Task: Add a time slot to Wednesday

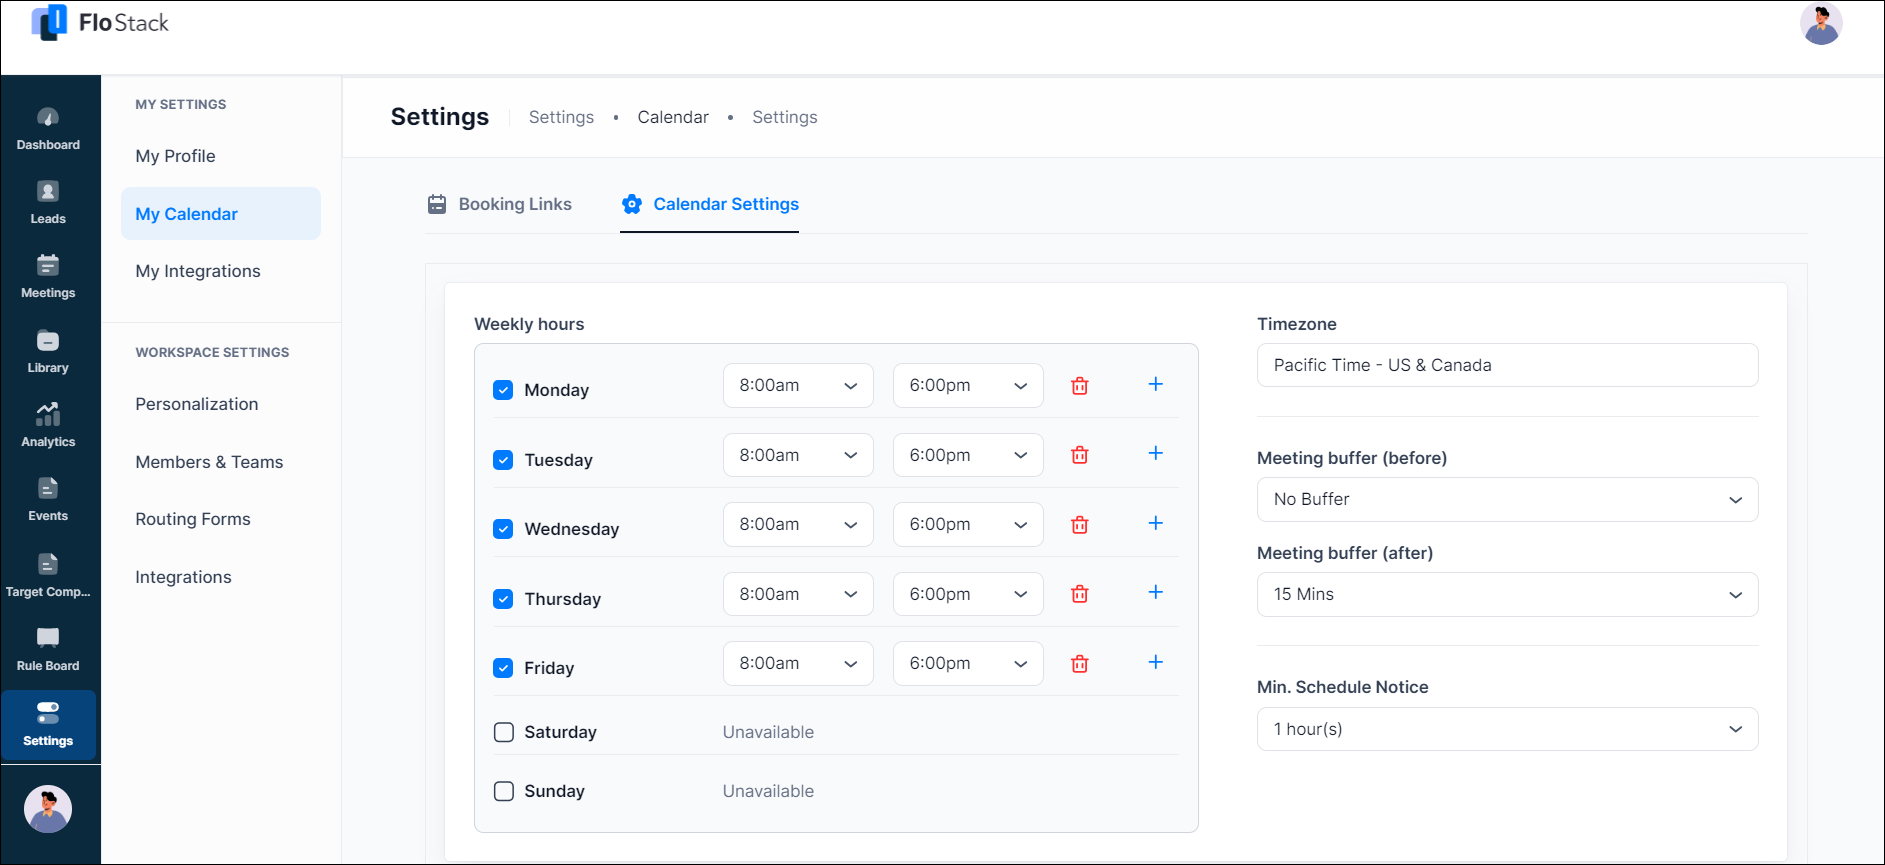Action: (1156, 523)
